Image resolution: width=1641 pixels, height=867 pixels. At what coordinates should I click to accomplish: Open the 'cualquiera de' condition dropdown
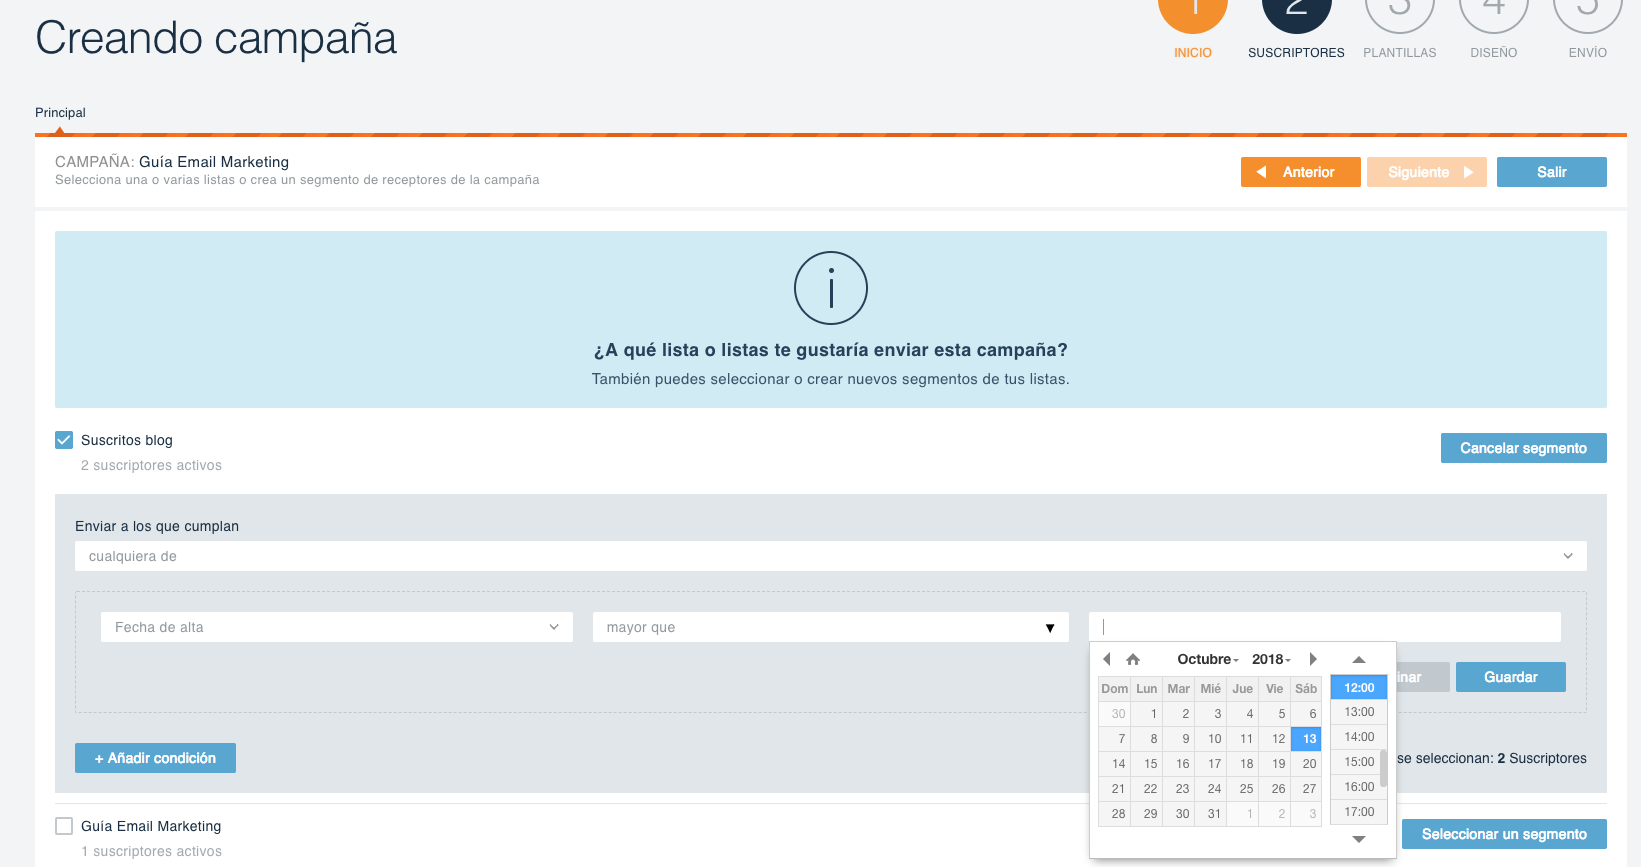coord(831,556)
